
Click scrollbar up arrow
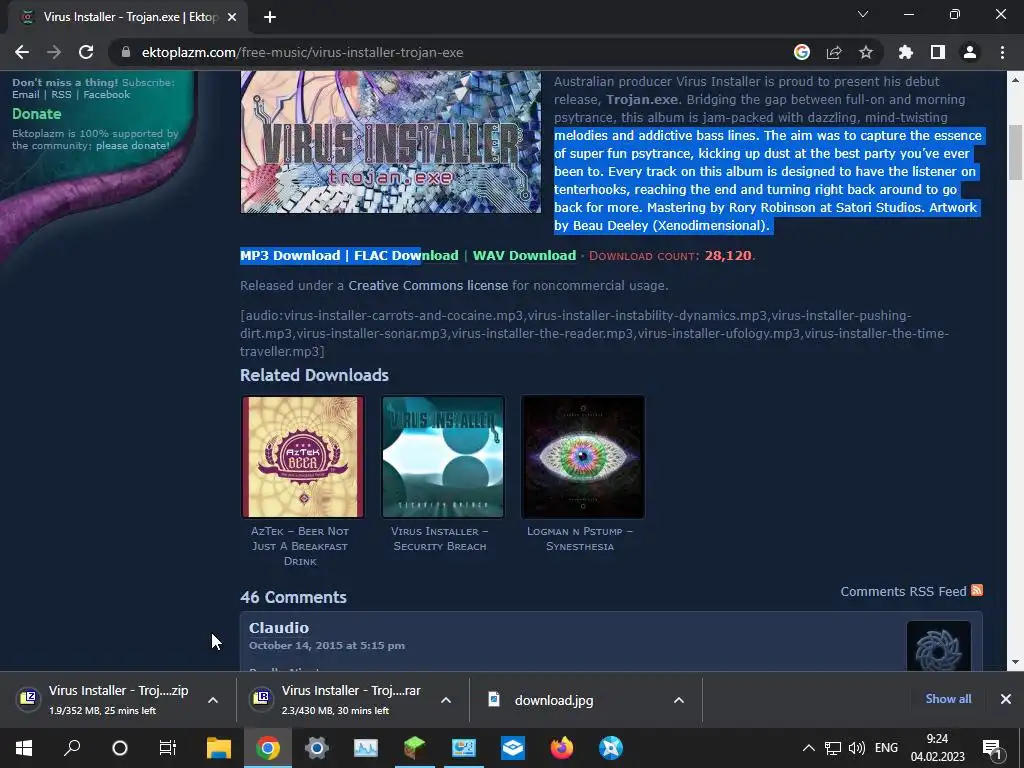tap(1016, 79)
